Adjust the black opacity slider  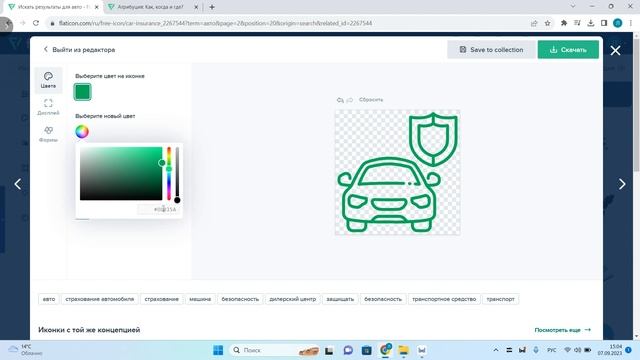tap(177, 173)
